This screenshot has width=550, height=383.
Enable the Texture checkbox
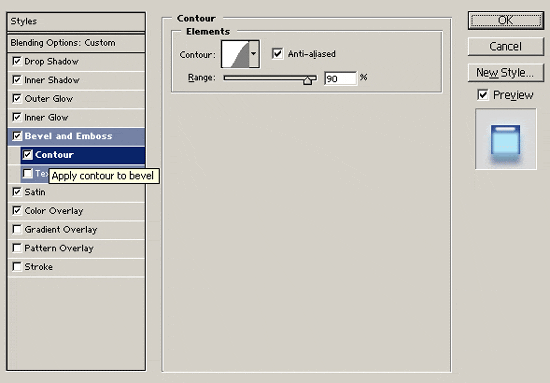pyautogui.click(x=27, y=173)
